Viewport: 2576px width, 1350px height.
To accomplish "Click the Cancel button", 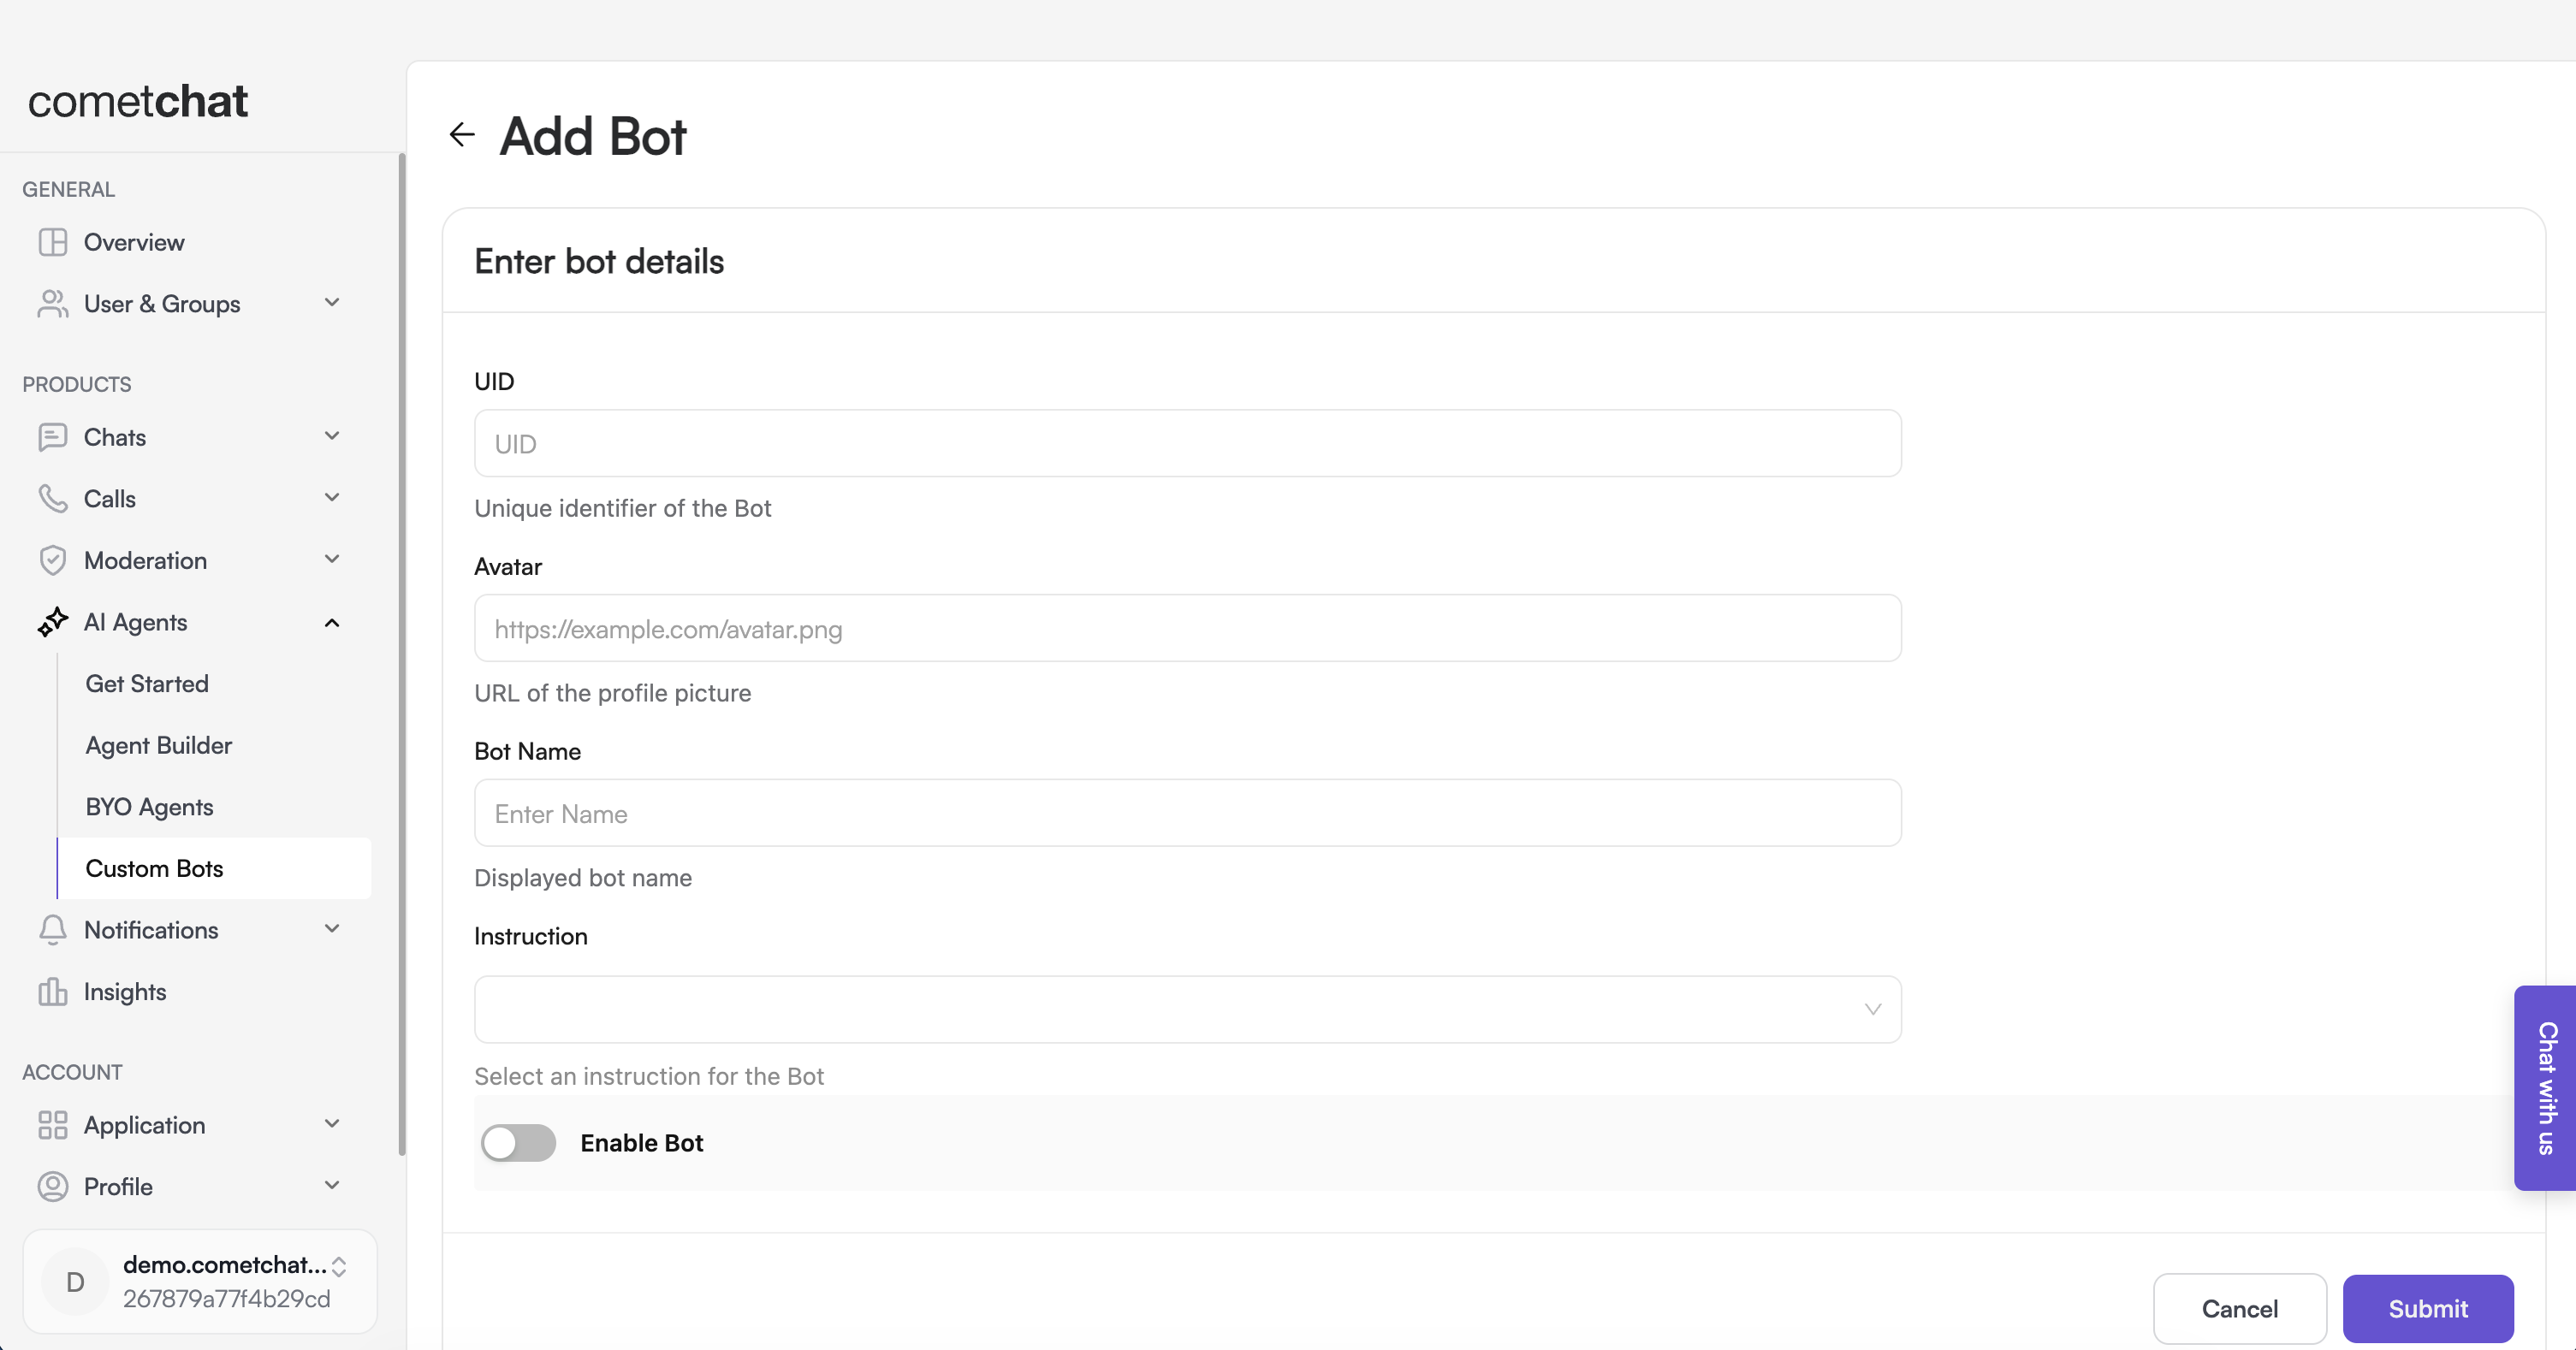I will (2239, 1308).
